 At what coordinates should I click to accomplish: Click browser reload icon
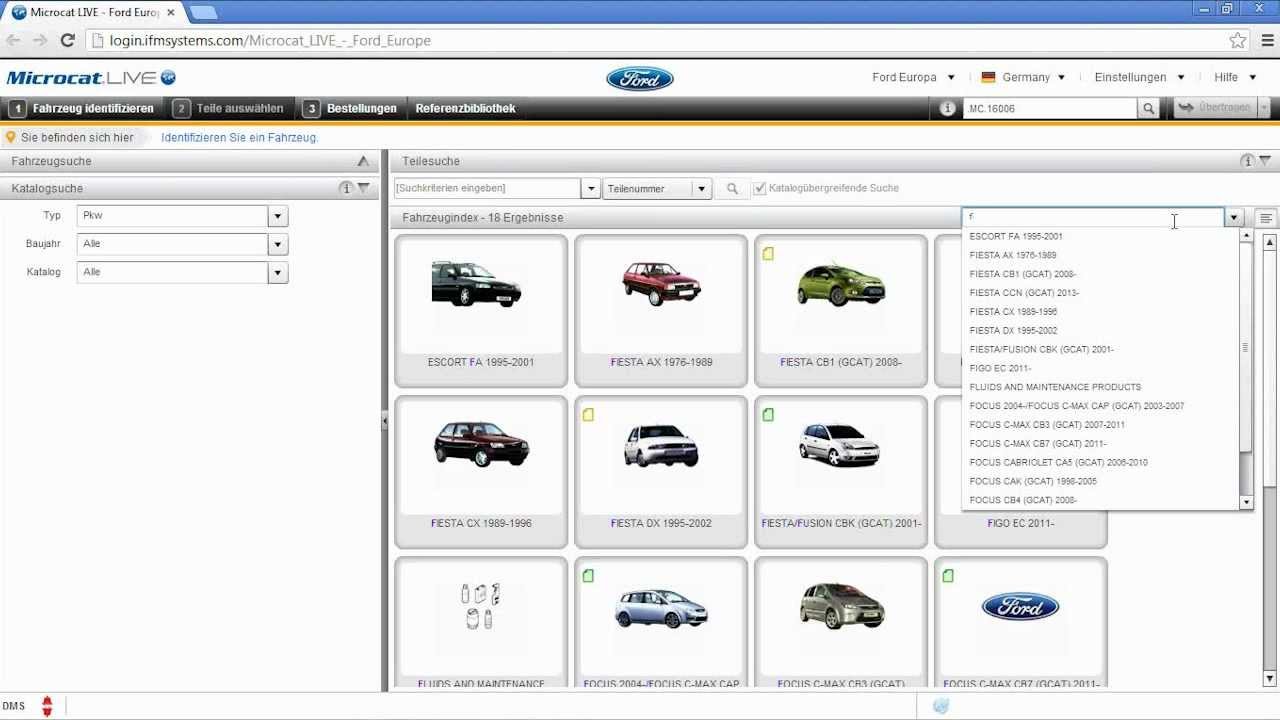[x=68, y=40]
